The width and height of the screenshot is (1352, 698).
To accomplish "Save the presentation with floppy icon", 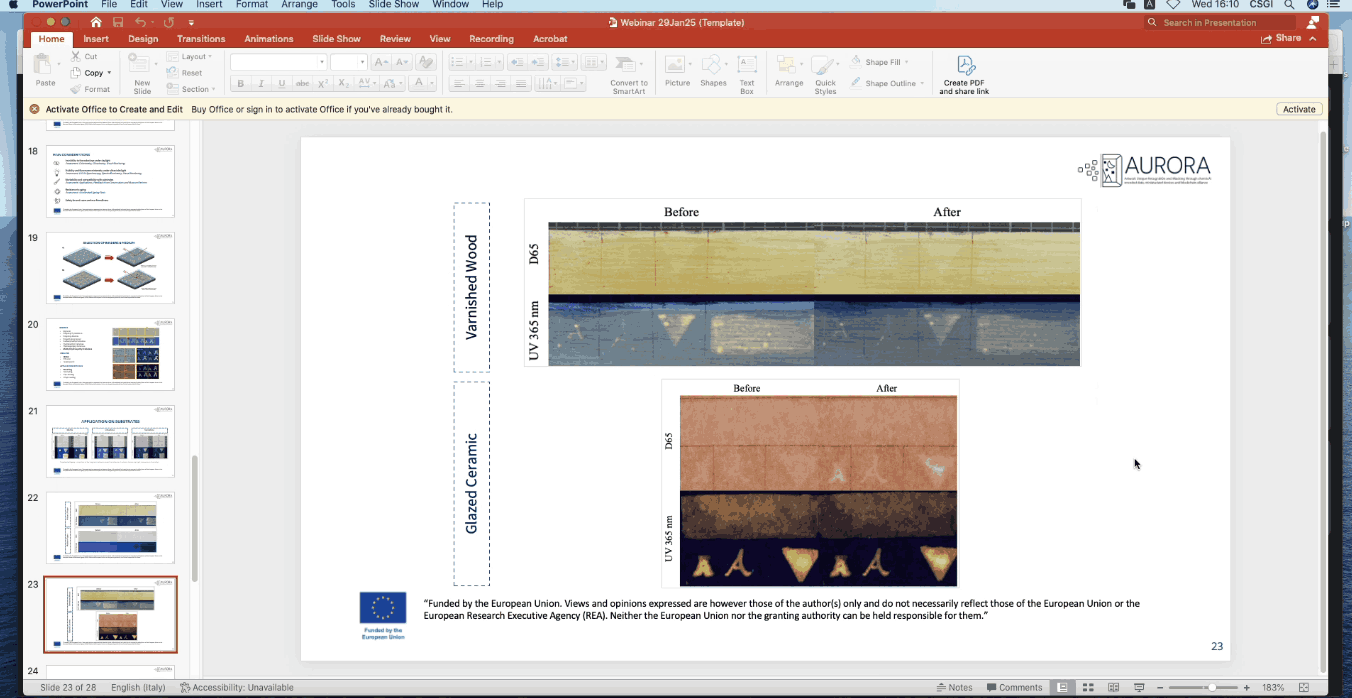I will tap(118, 22).
